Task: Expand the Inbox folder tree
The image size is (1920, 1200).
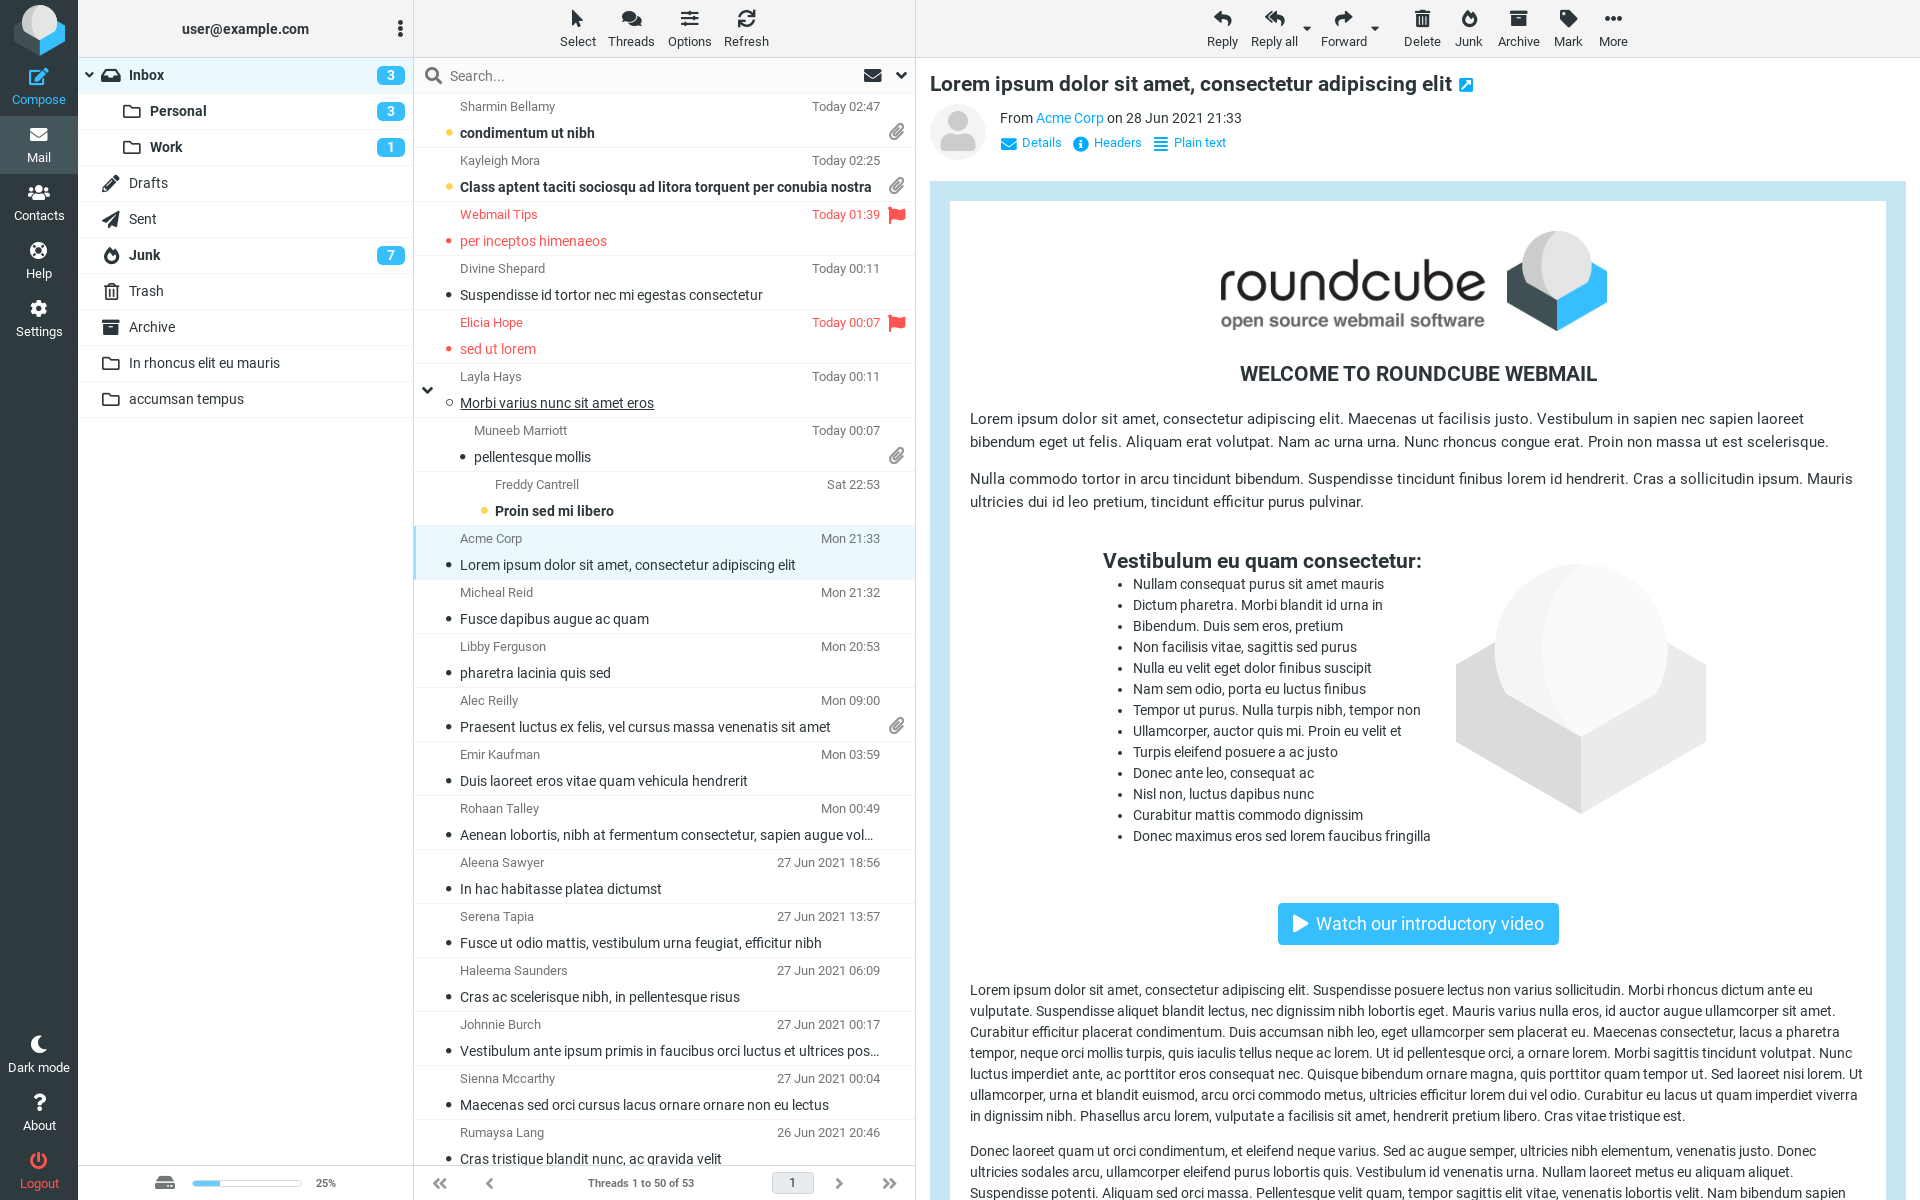Action: click(93, 73)
